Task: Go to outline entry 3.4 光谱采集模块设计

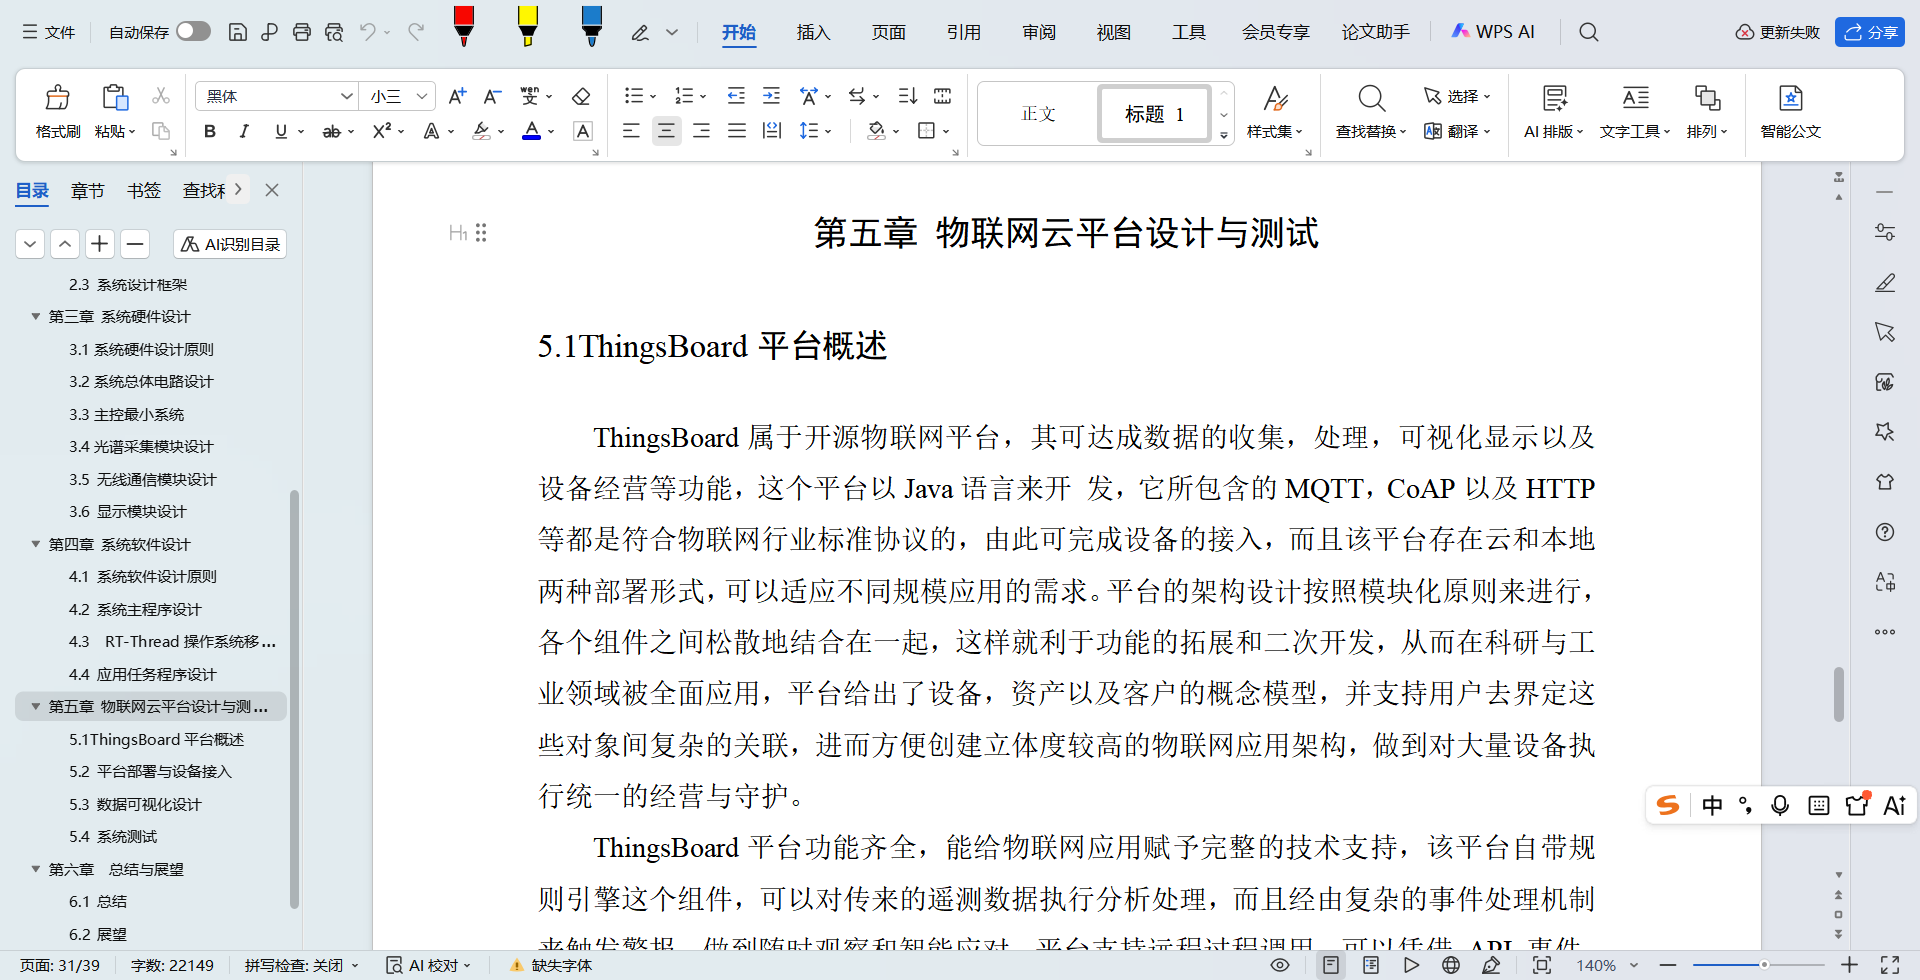Action: click(141, 446)
